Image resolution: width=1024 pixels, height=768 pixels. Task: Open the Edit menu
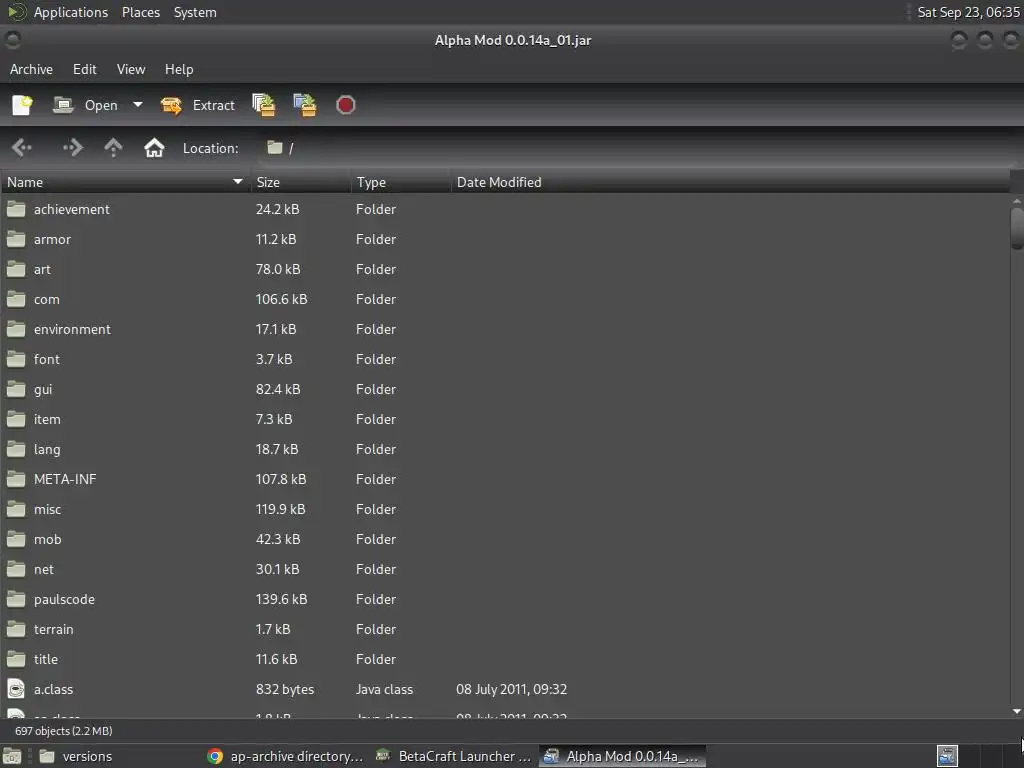point(84,69)
